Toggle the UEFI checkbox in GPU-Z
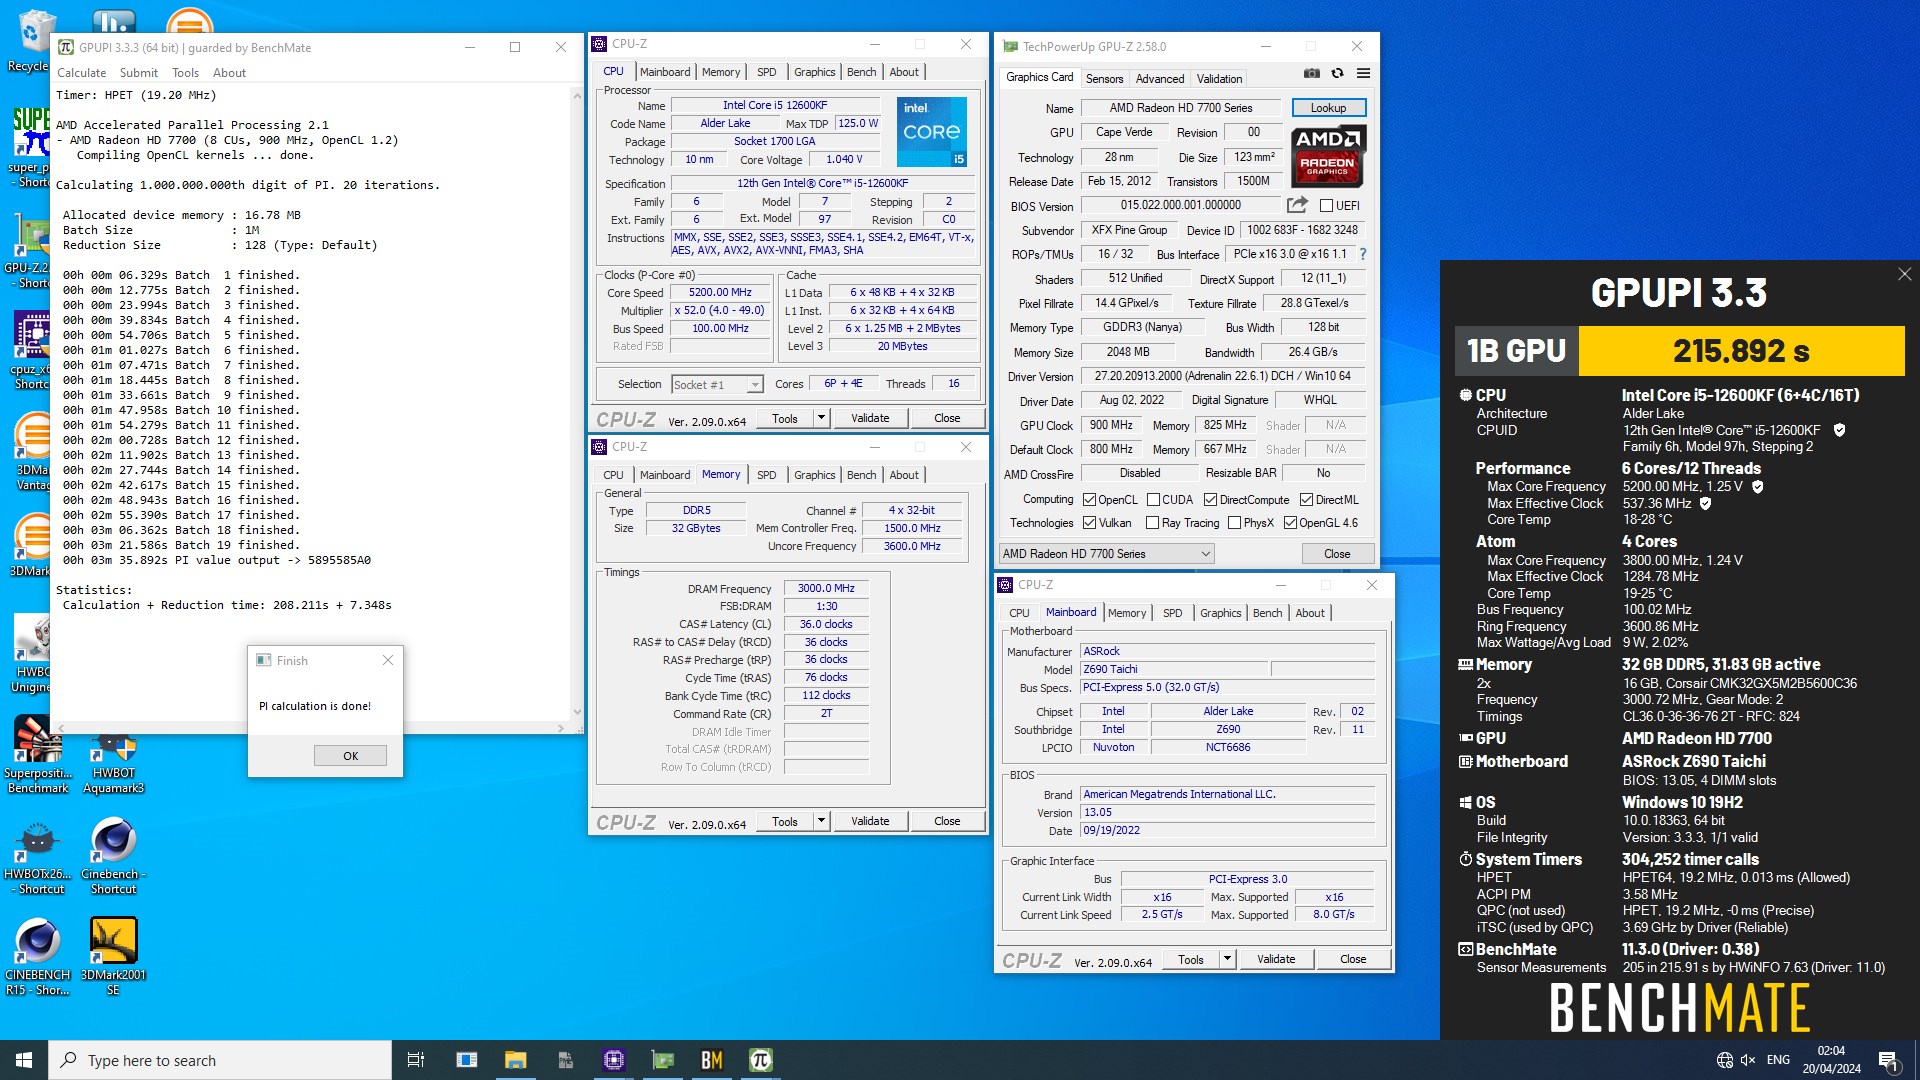Screen dimensions: 1920x1080 coord(1326,206)
